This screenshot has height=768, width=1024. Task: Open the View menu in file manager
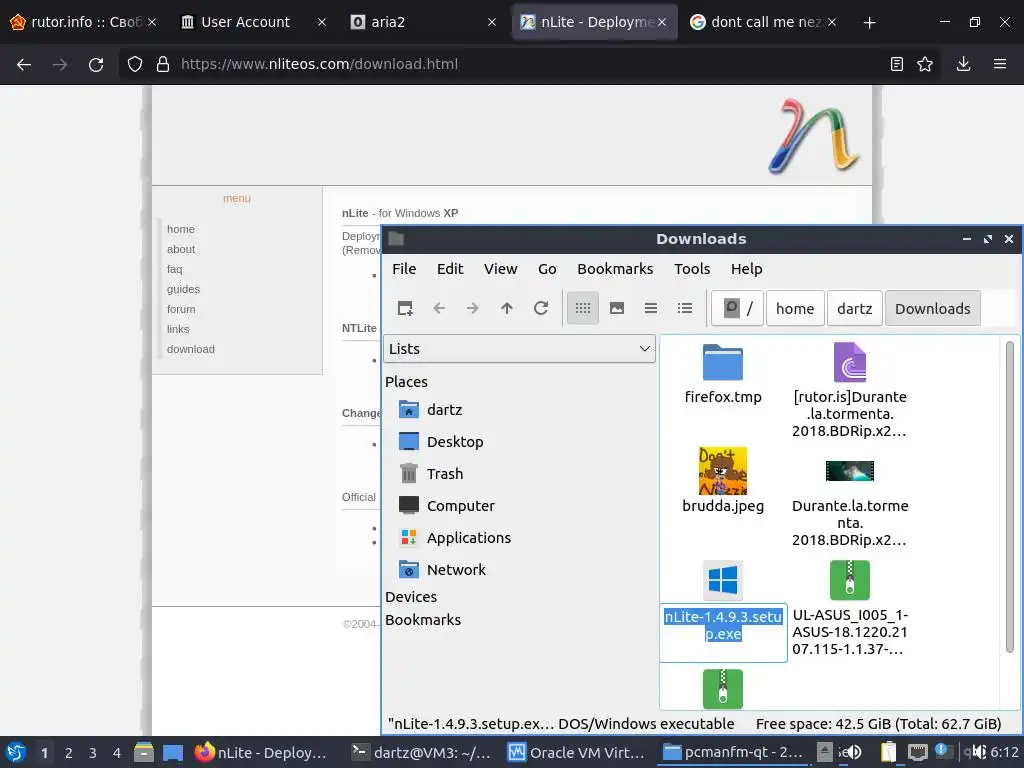tap(500, 269)
